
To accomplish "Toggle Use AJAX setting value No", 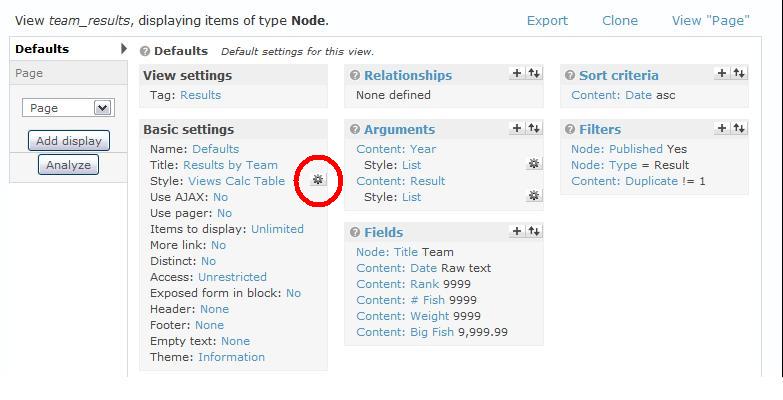I will (x=220, y=197).
